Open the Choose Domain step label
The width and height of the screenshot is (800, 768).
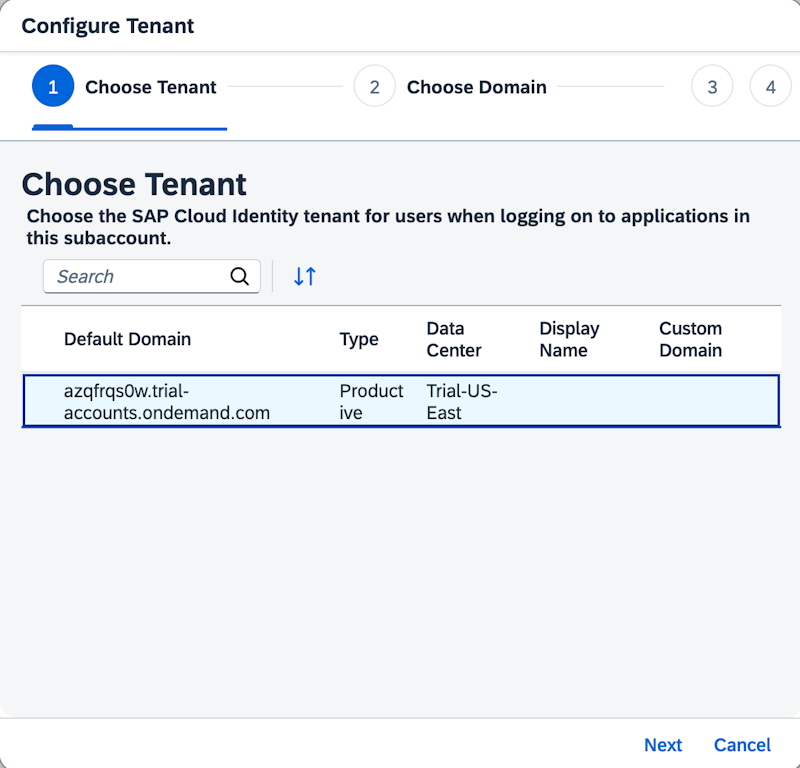click(476, 87)
